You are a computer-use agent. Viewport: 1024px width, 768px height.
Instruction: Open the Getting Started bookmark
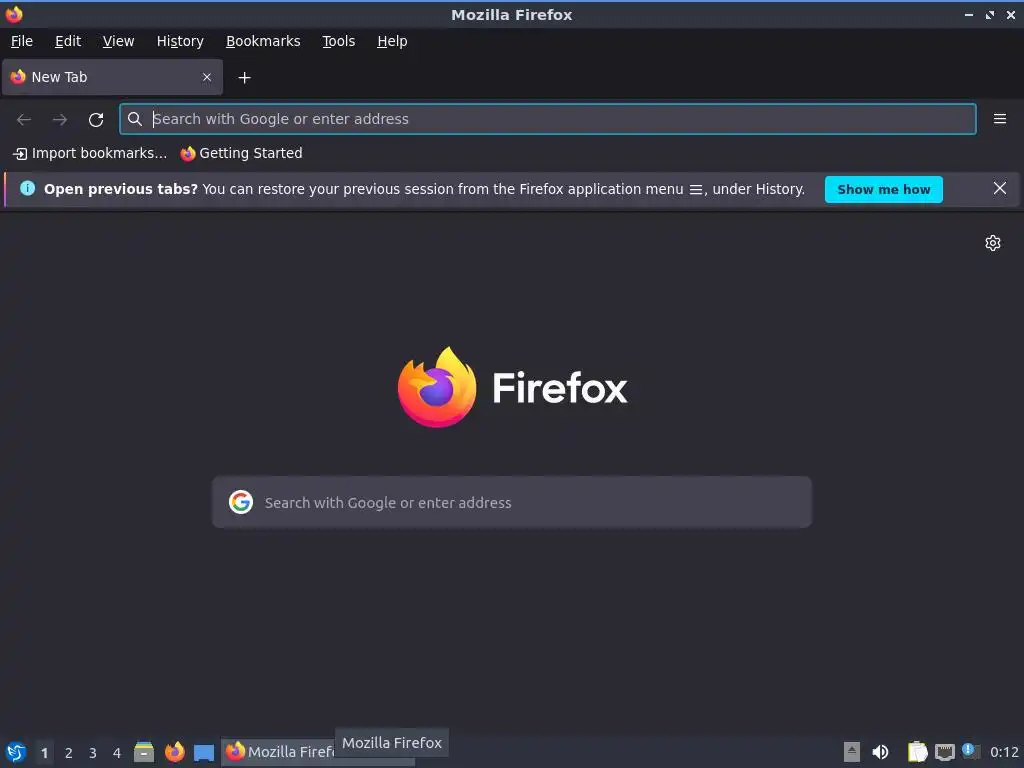click(x=242, y=153)
